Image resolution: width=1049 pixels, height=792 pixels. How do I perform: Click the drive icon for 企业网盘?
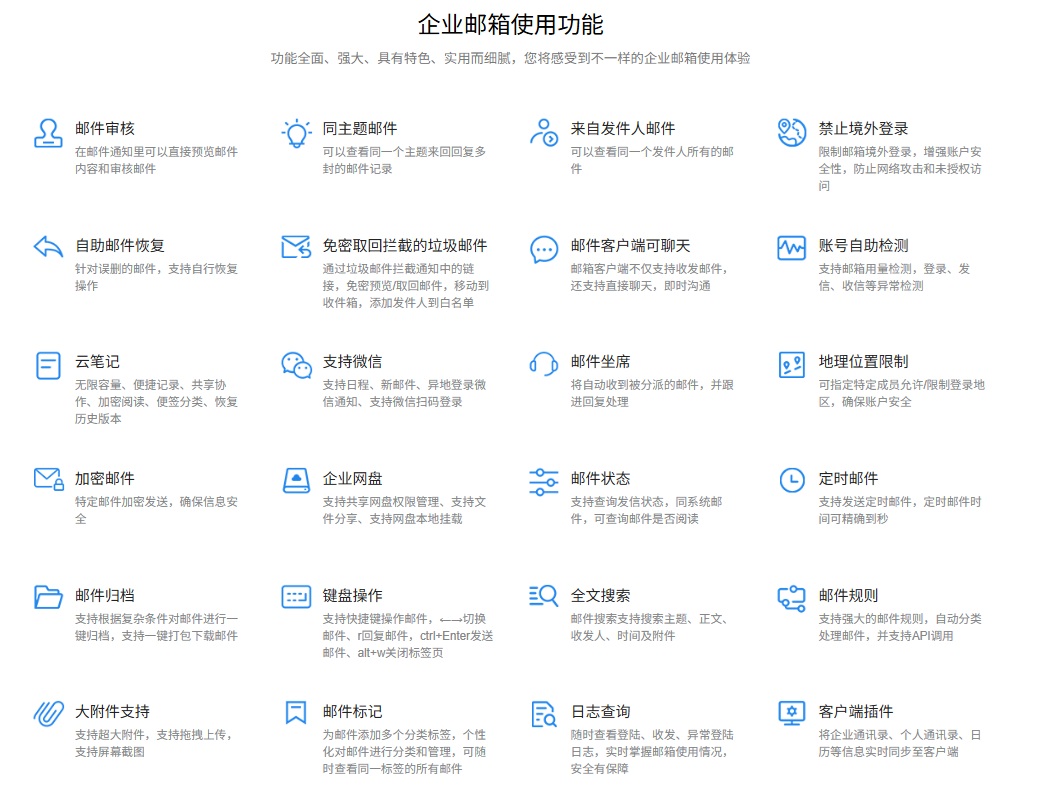click(296, 480)
